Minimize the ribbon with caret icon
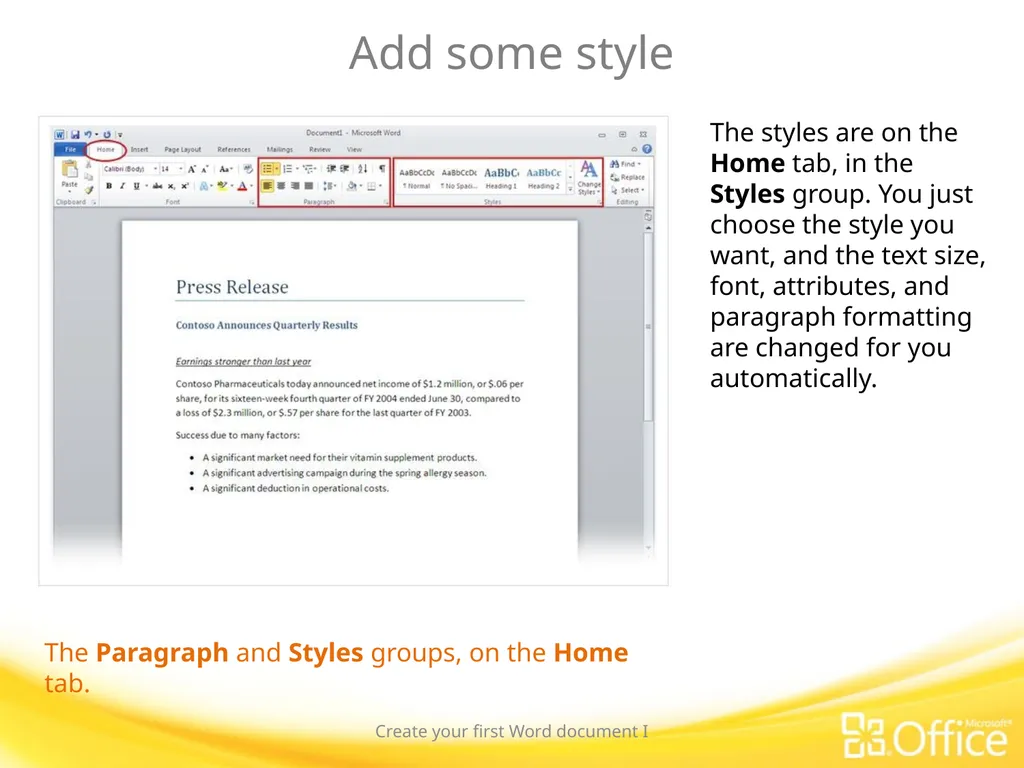This screenshot has height=768, width=1024. 634,150
